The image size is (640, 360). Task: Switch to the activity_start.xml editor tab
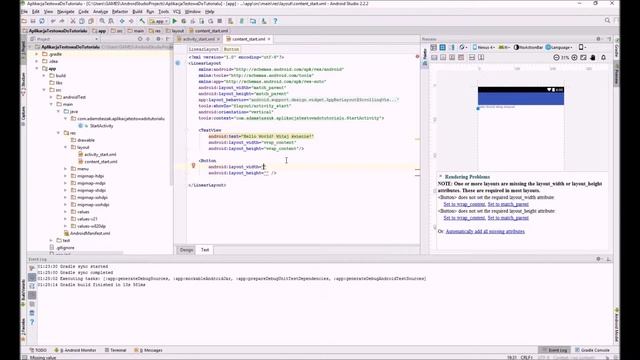[x=198, y=39]
